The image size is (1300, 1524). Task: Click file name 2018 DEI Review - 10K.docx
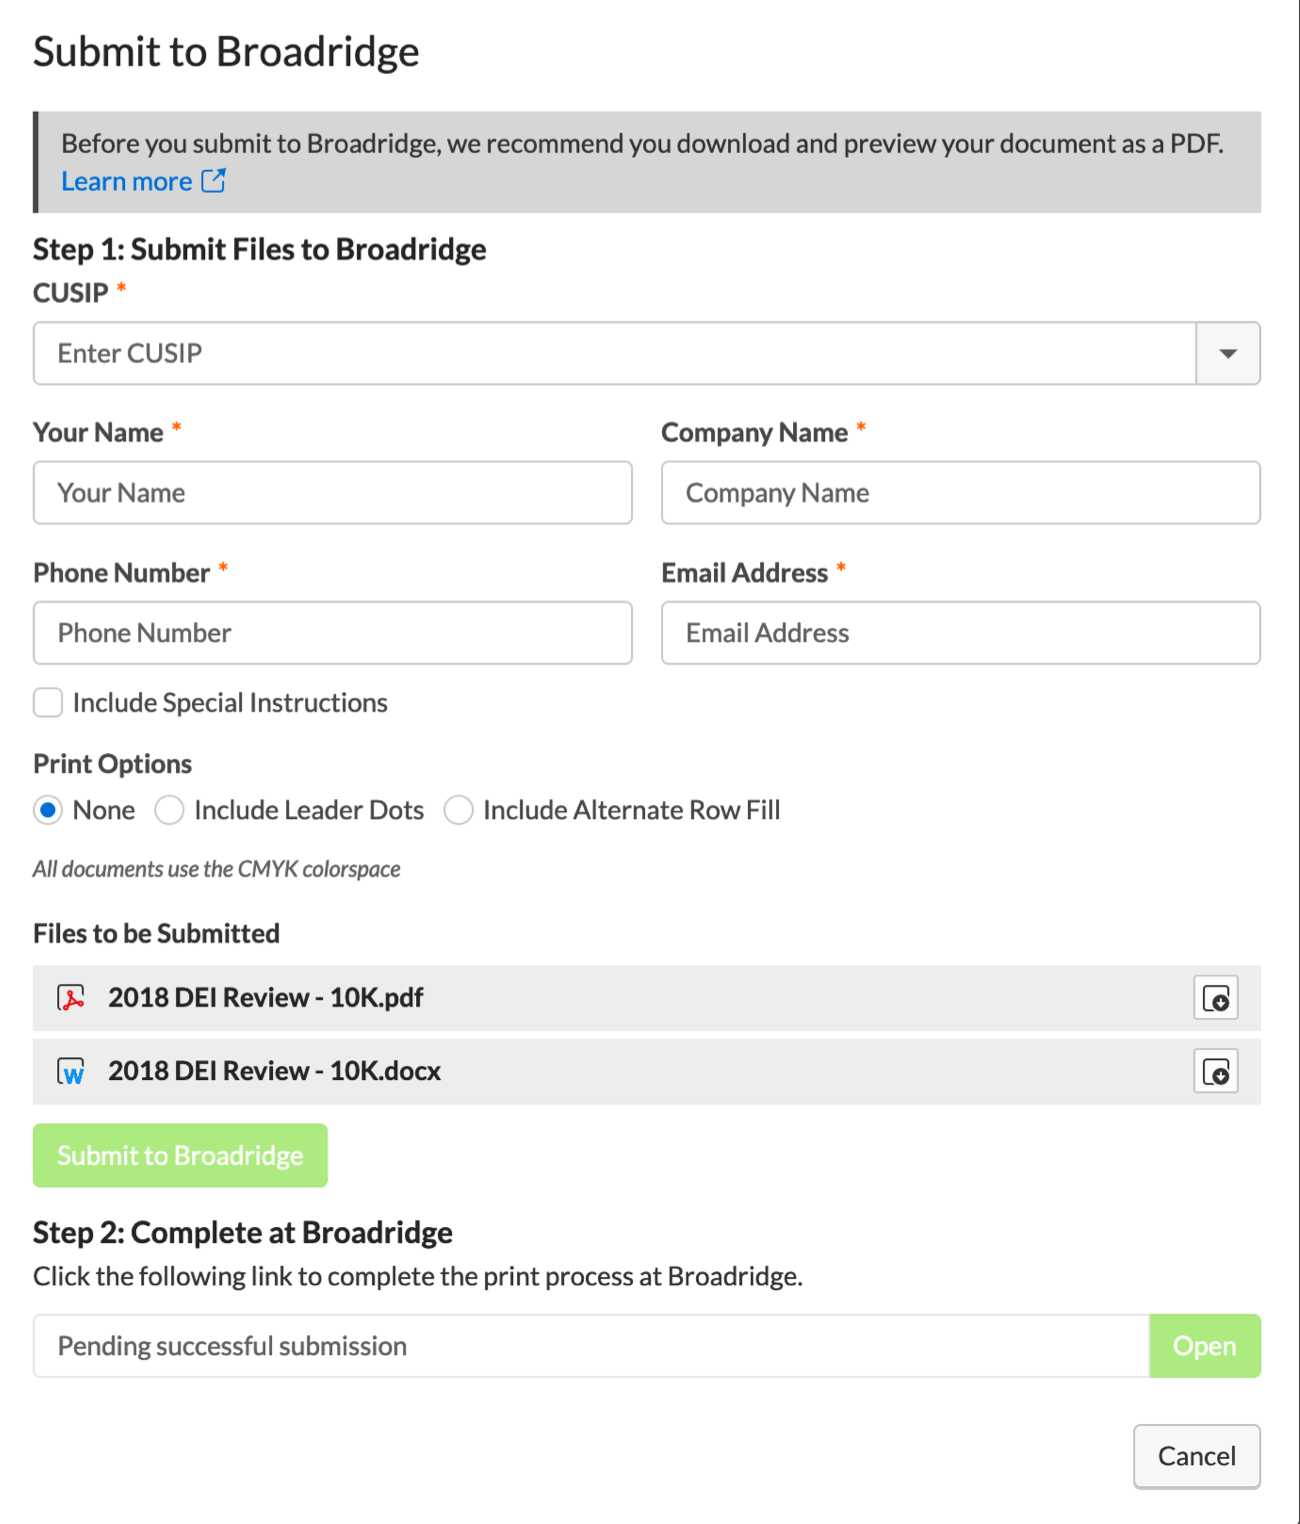(x=275, y=1071)
